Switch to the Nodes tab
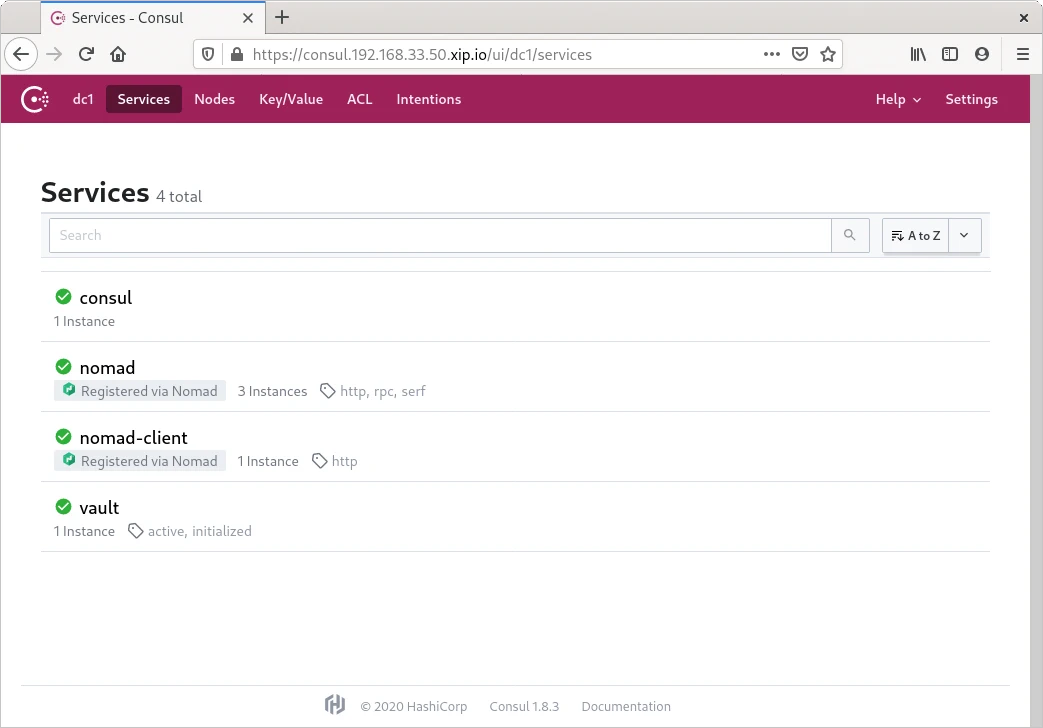 pyautogui.click(x=214, y=99)
